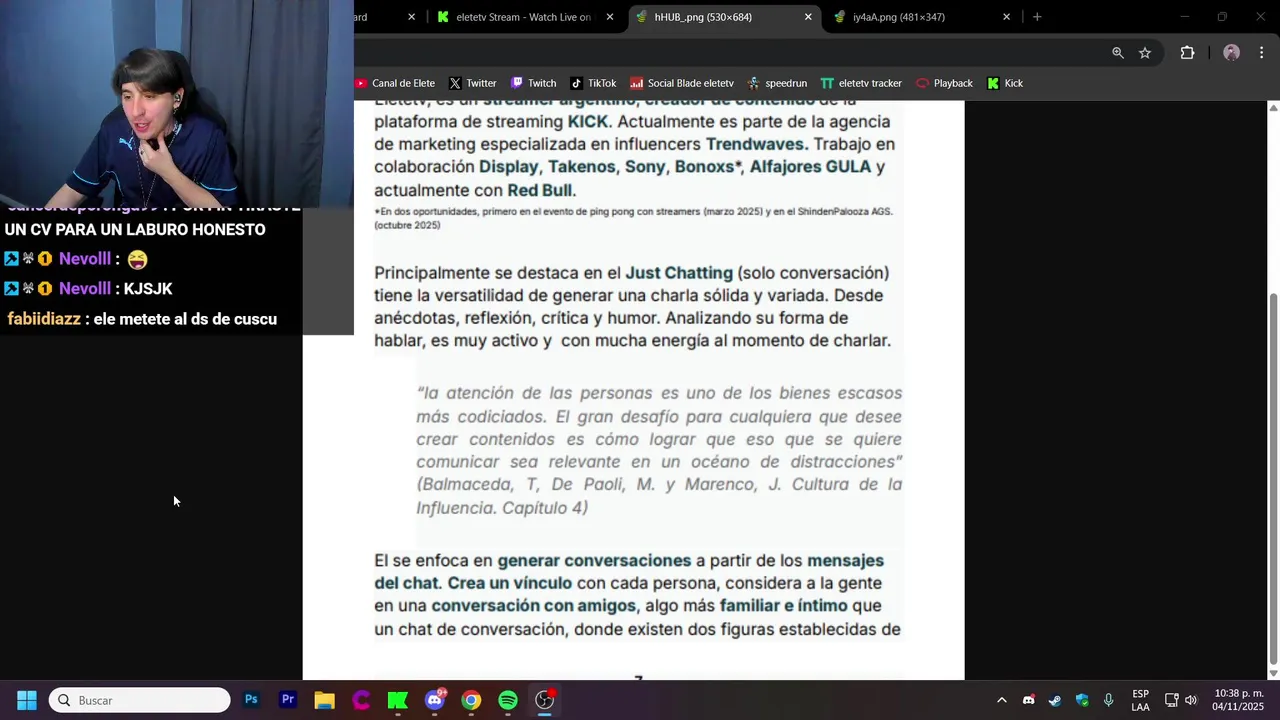Click the Windows Start button
Screen dimensions: 1280x720
[x=27, y=700]
